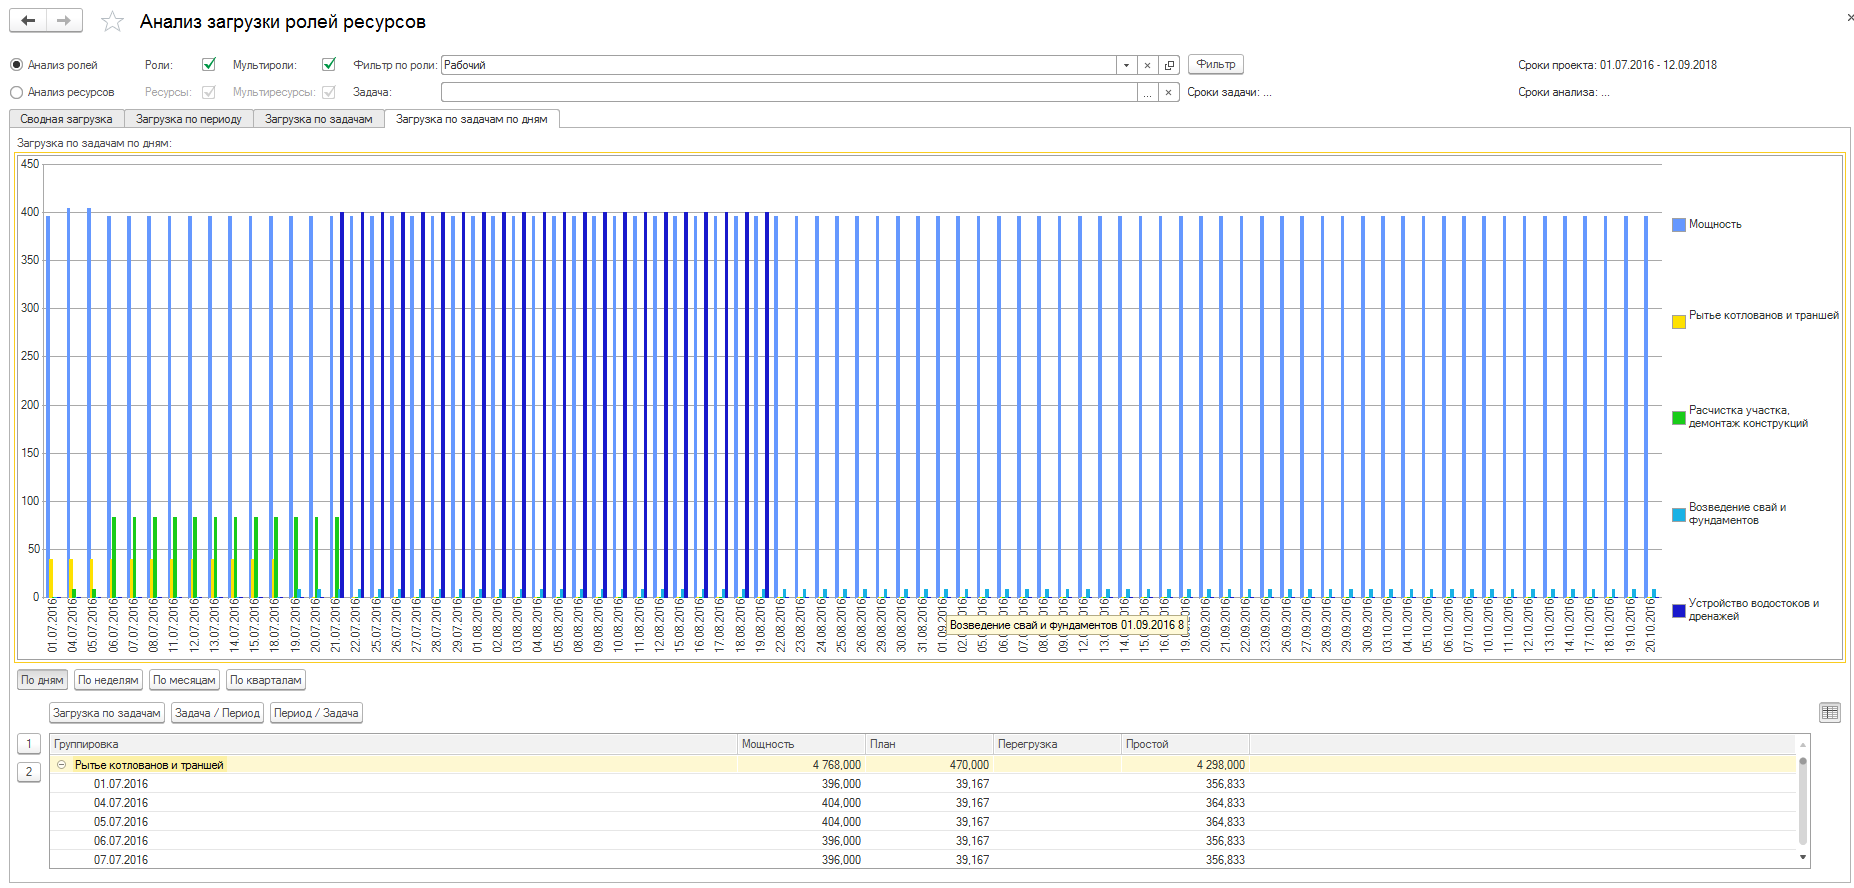Screen dimensions: 1854x888
Task: Sort by Простой column header
Action: click(x=1185, y=744)
